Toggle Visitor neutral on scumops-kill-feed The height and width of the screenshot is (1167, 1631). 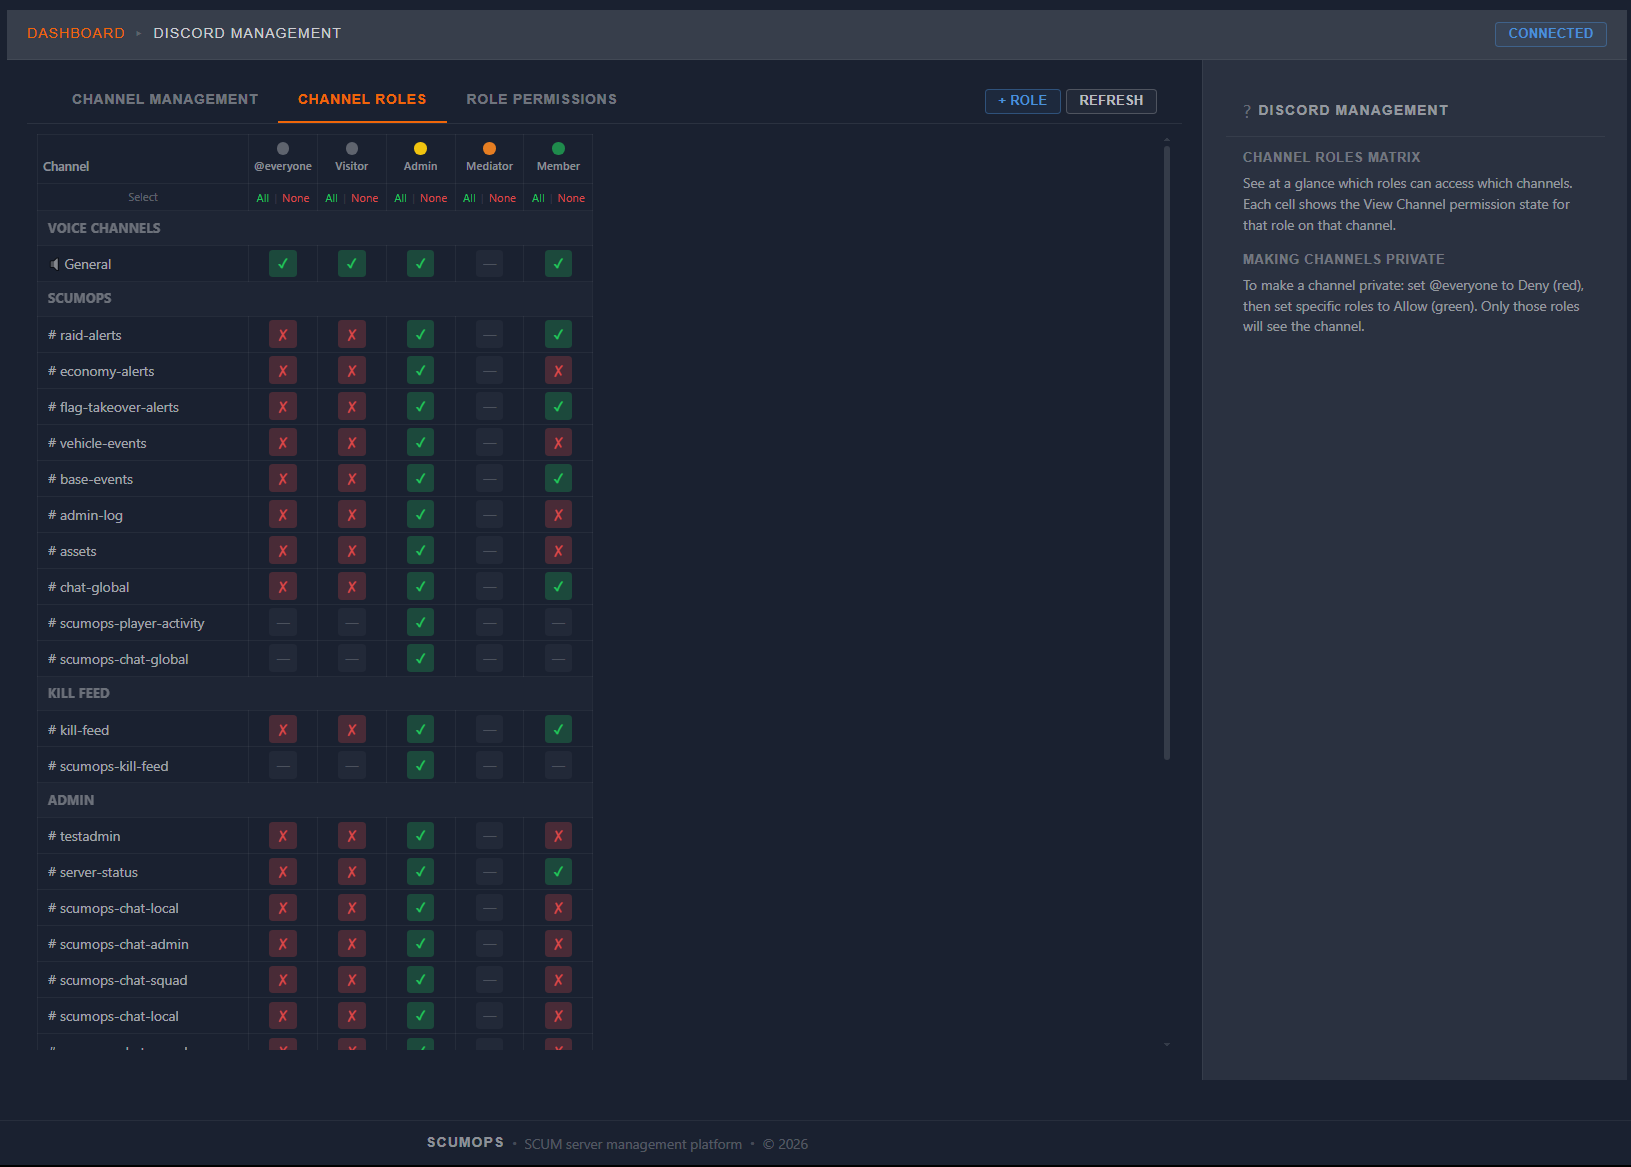point(352,766)
